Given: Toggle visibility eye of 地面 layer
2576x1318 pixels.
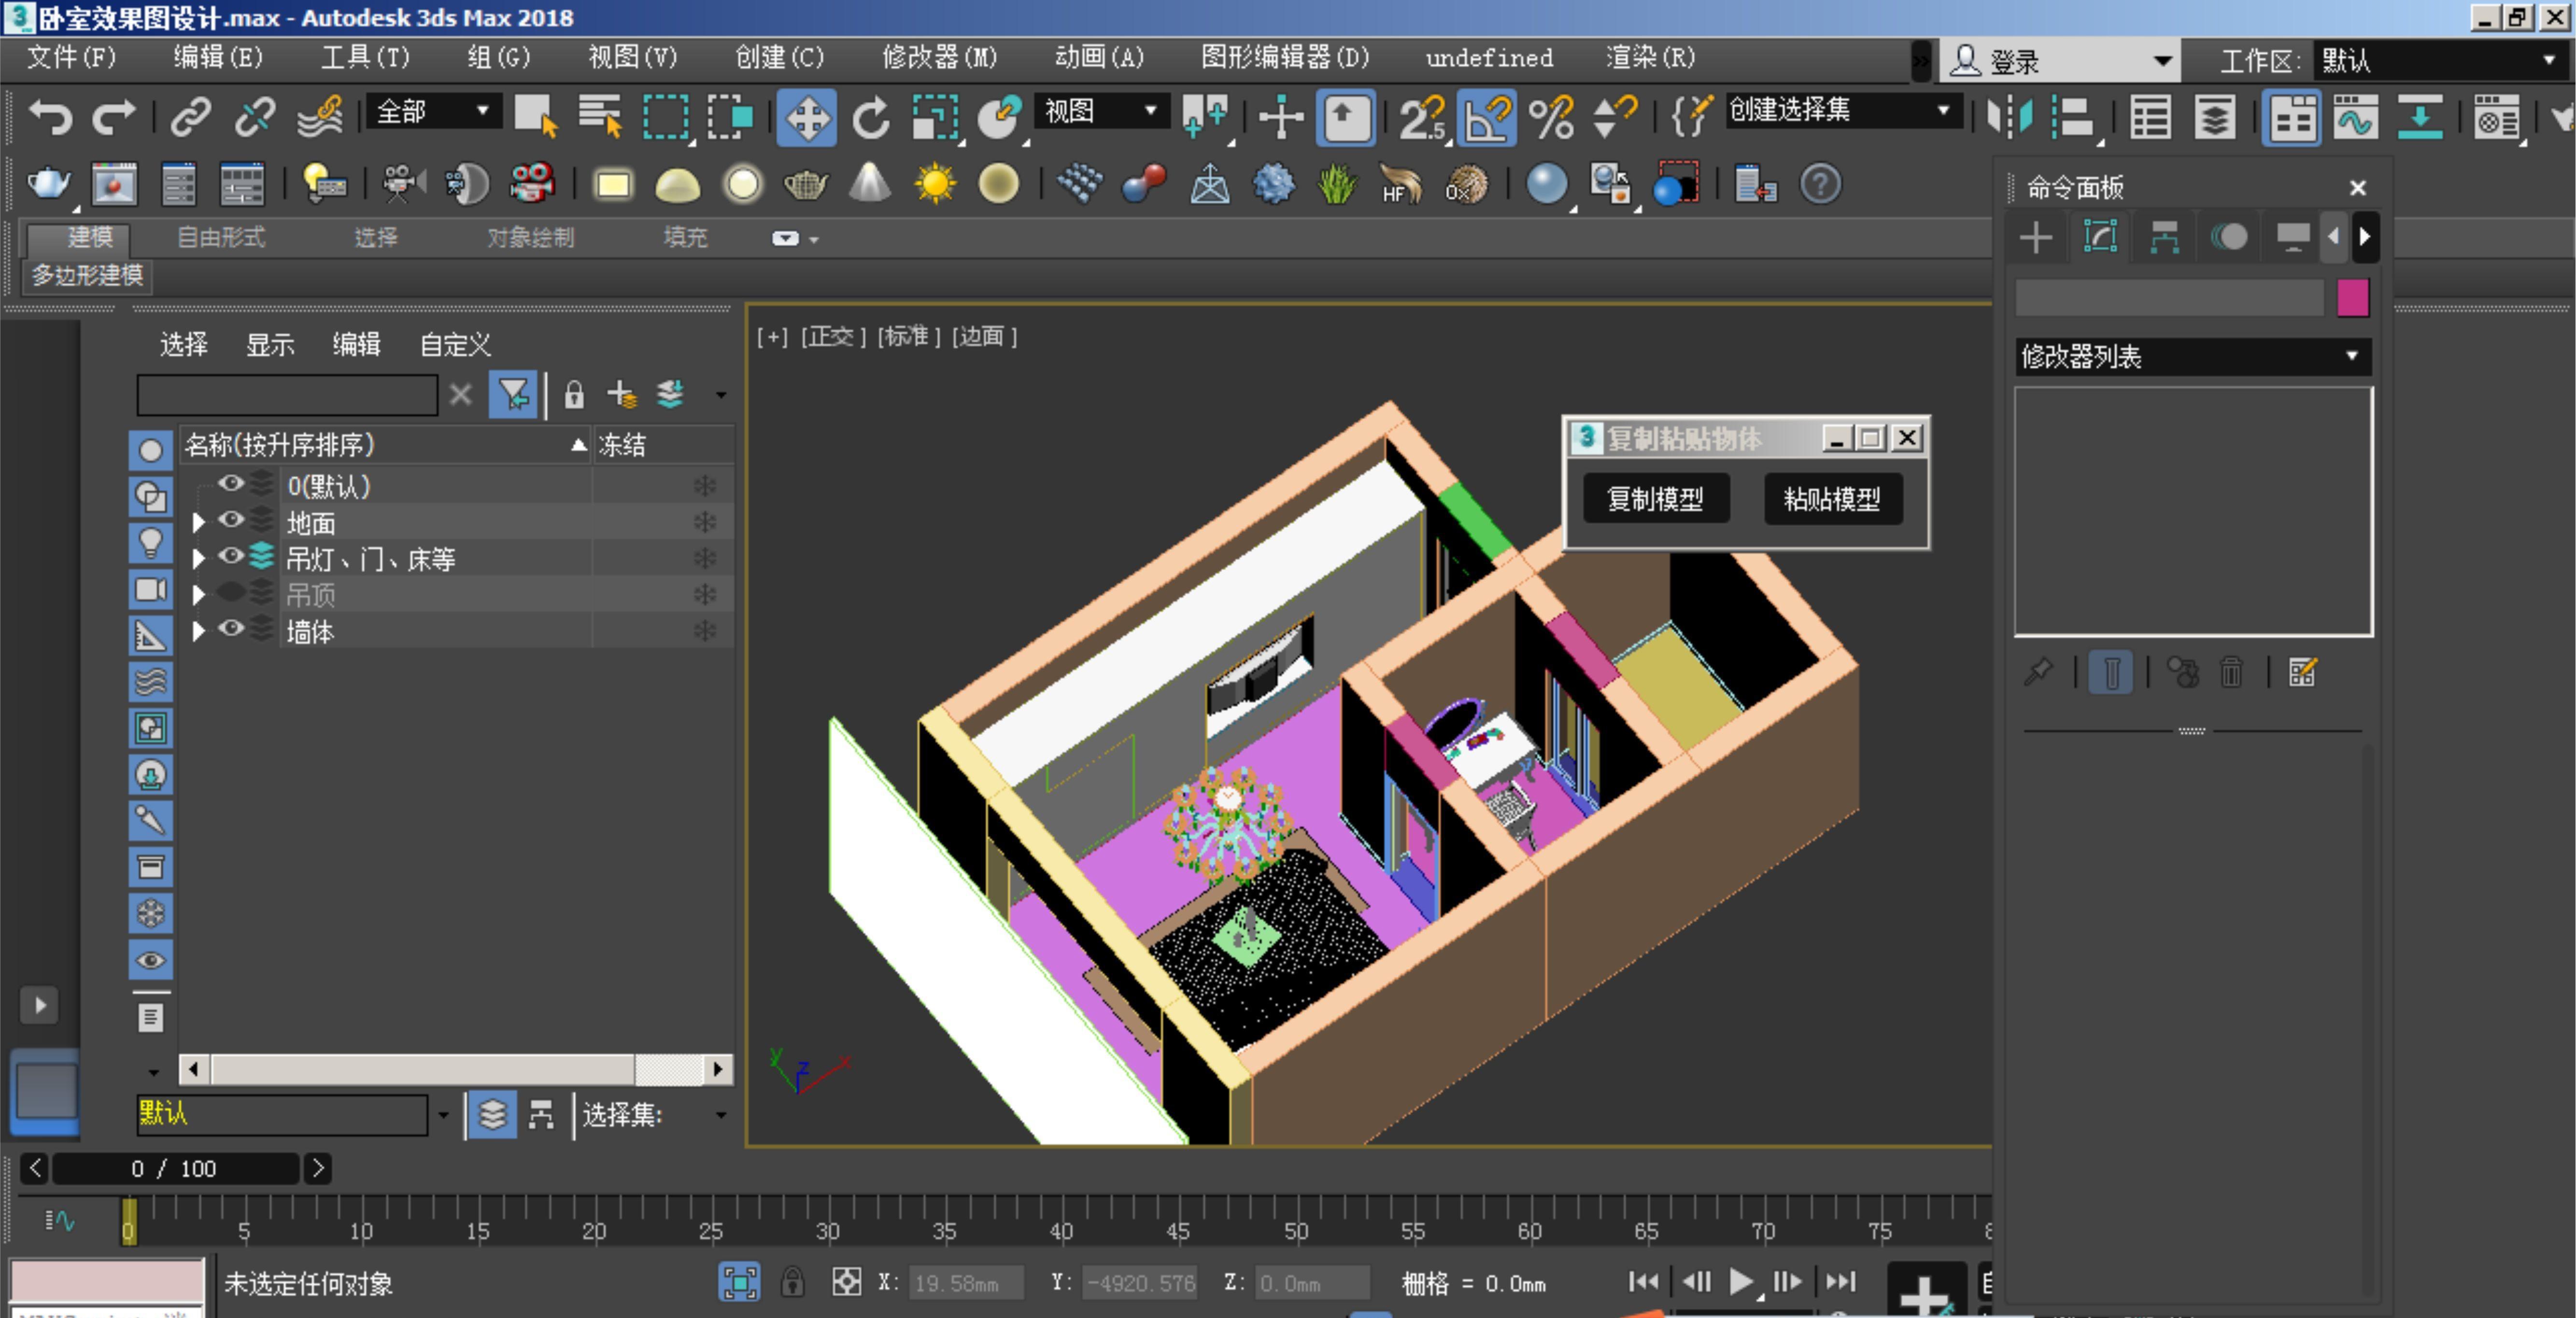Looking at the screenshot, I should click(231, 520).
